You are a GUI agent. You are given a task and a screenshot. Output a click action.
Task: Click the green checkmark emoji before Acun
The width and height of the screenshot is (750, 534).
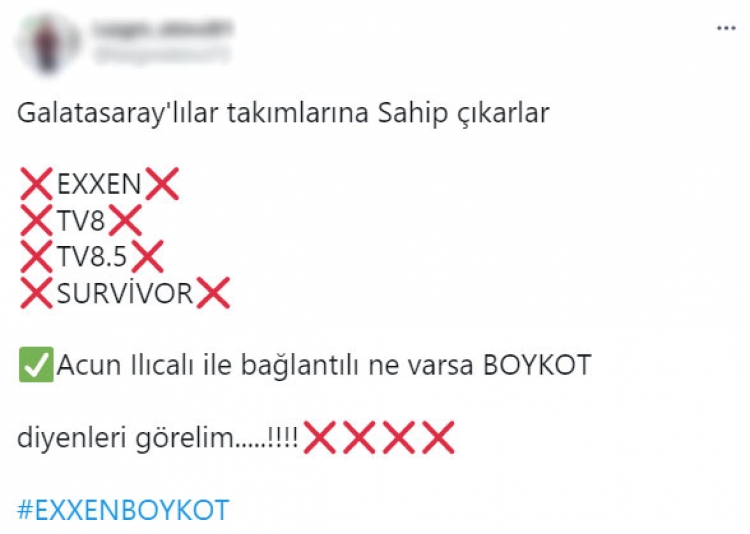[36, 365]
